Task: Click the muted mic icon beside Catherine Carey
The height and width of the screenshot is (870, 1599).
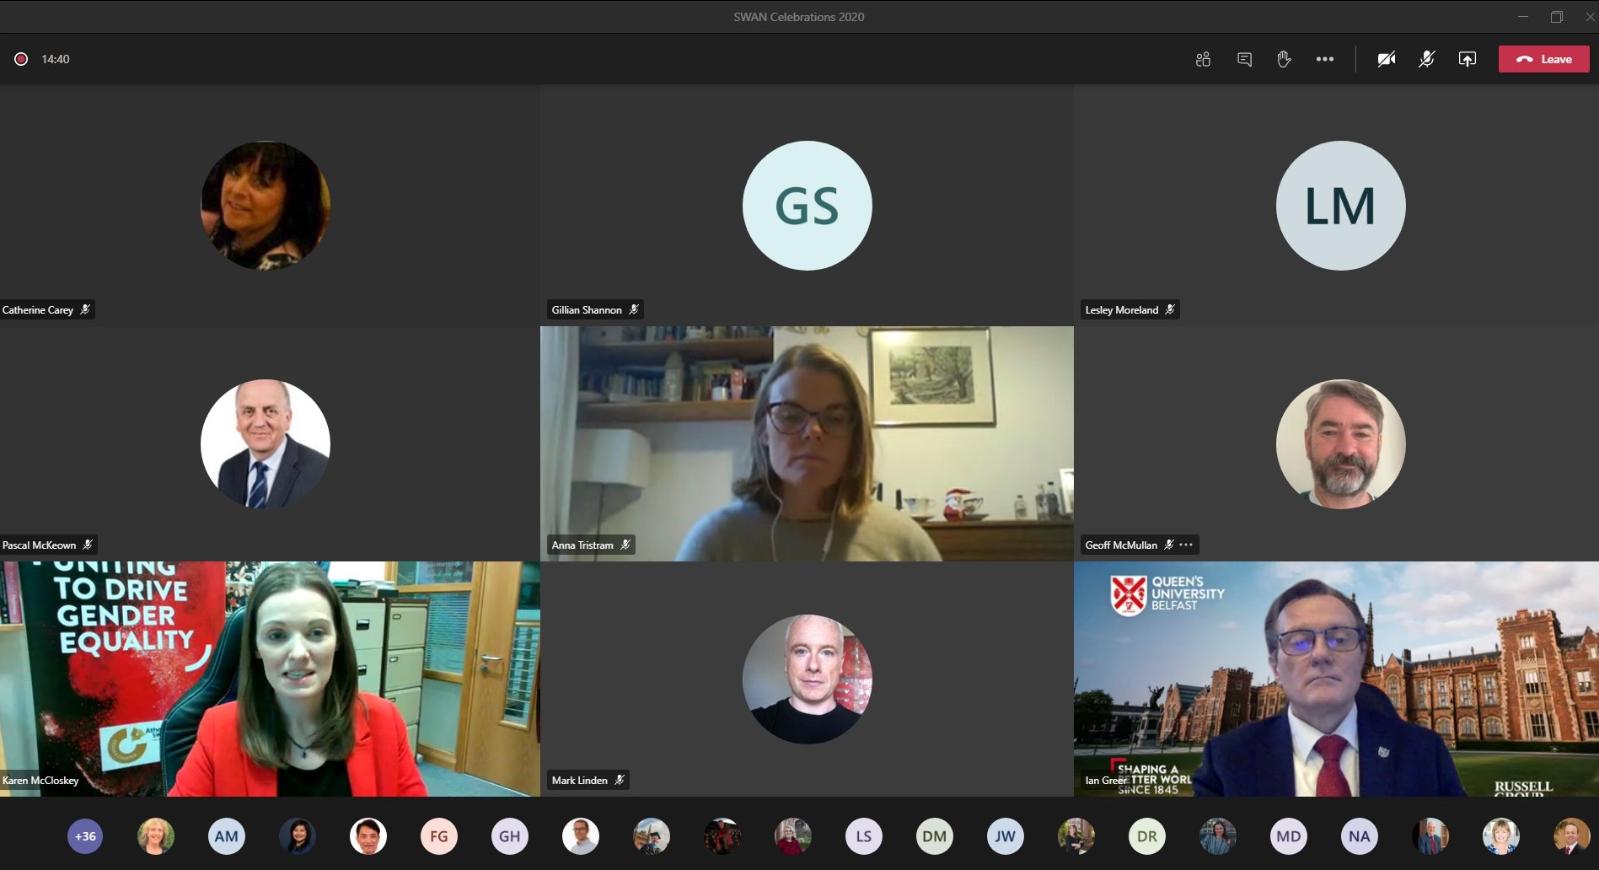Action: pos(86,310)
